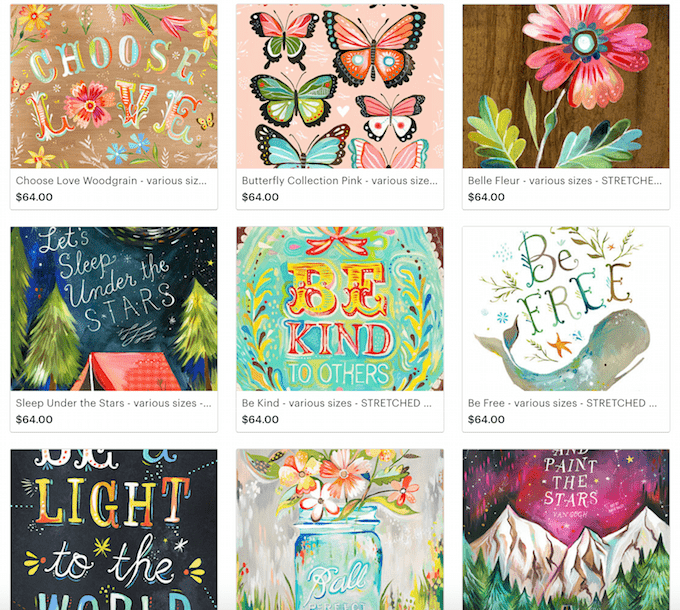
Task: Click the Be Kind listing title text
Action: tap(337, 403)
